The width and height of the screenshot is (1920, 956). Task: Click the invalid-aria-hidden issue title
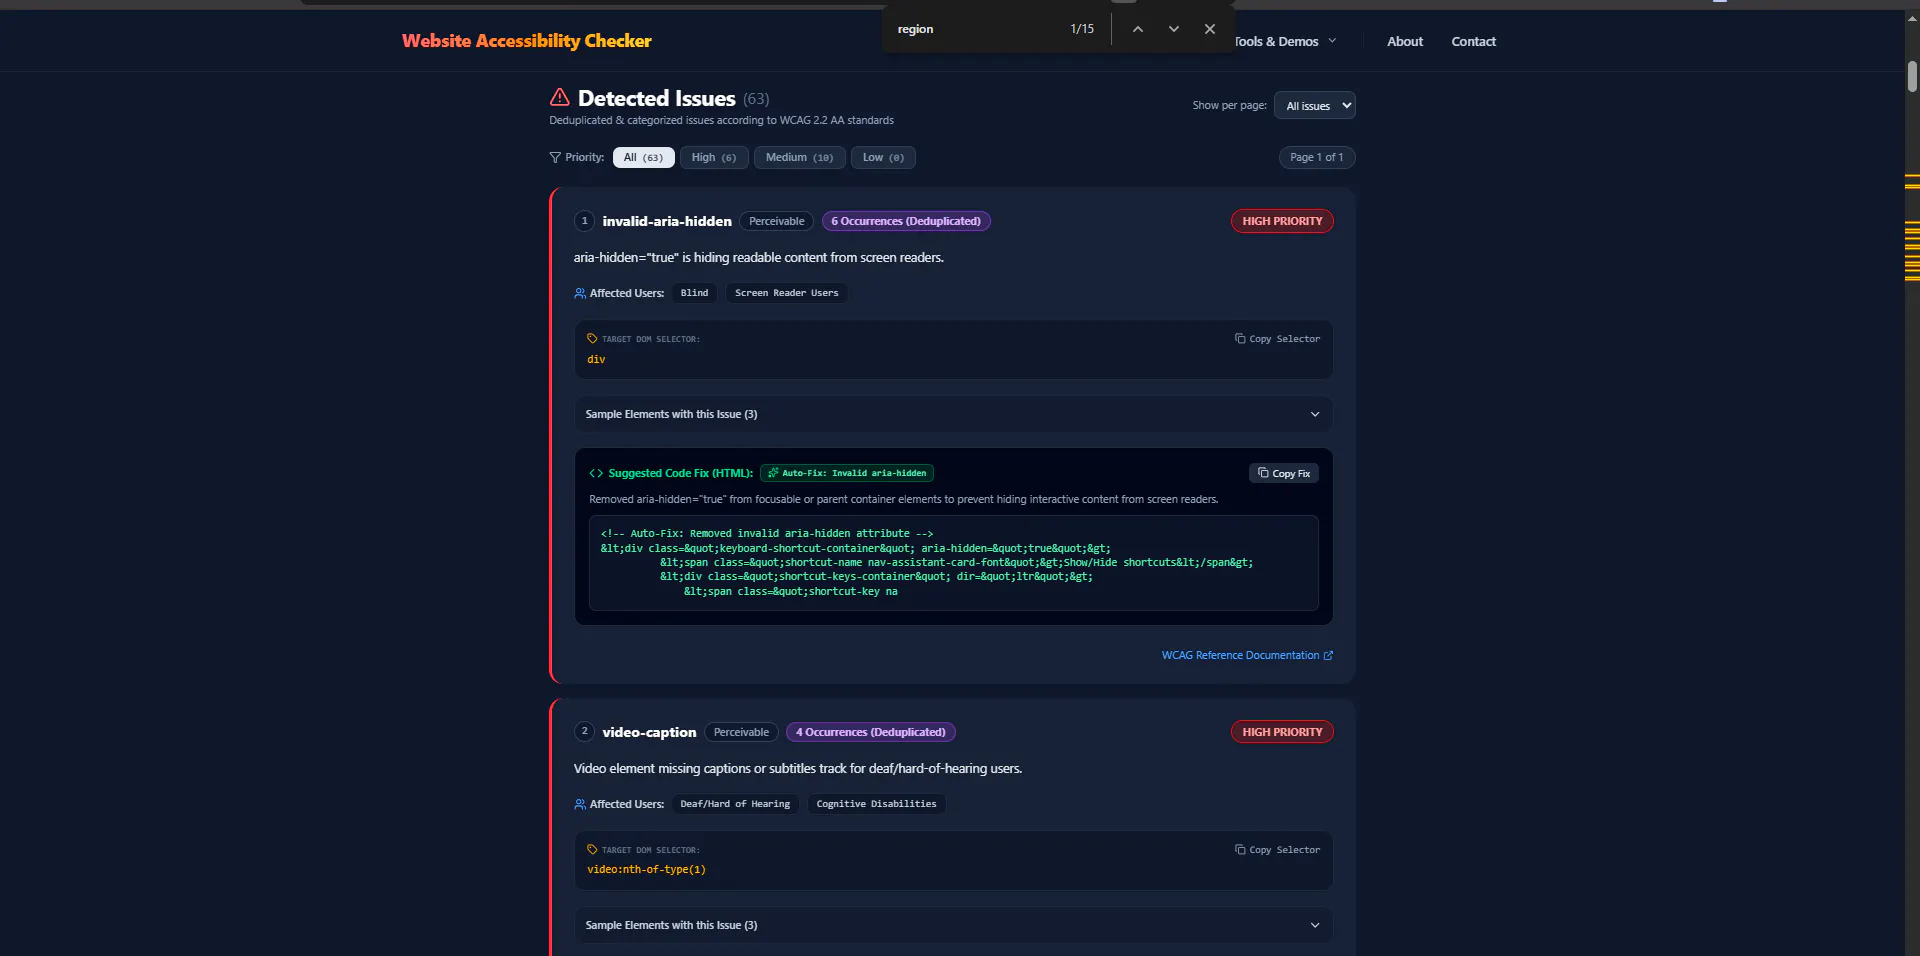[667, 221]
